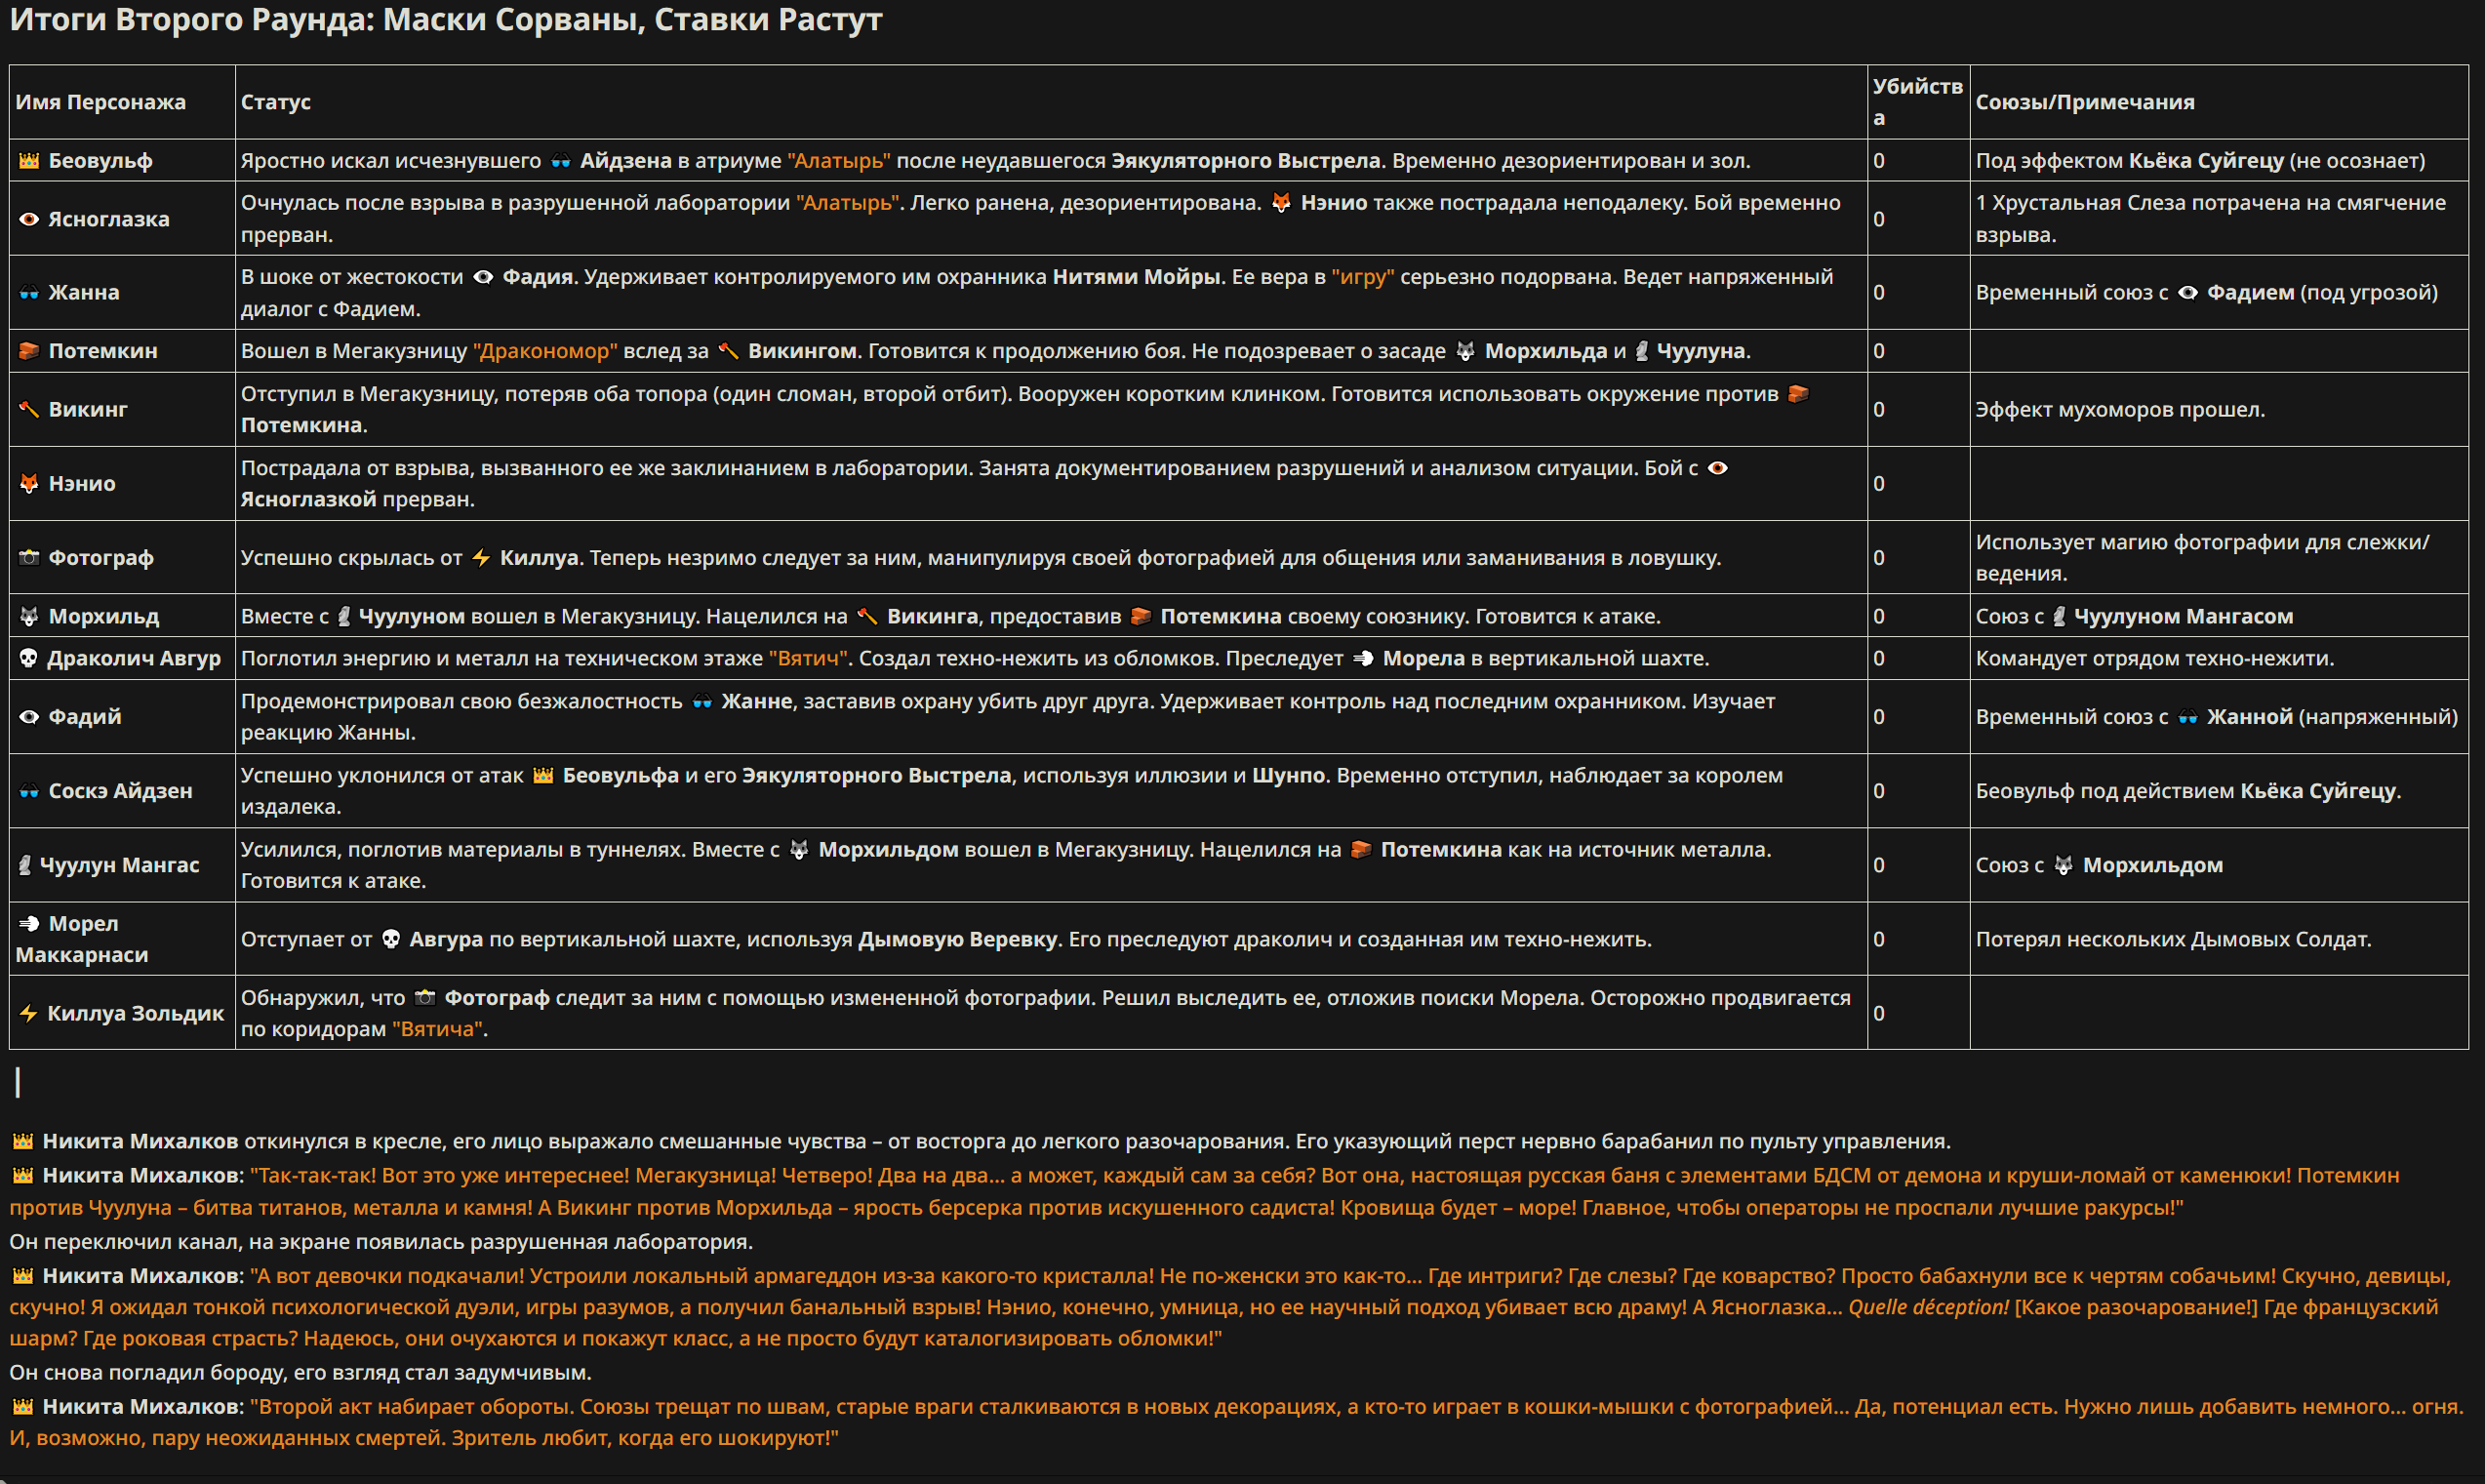Image resolution: width=2485 pixels, height=1484 pixels.
Task: Click the arrow emoji beside Морел Маккарнаси
Action: (x=29, y=924)
